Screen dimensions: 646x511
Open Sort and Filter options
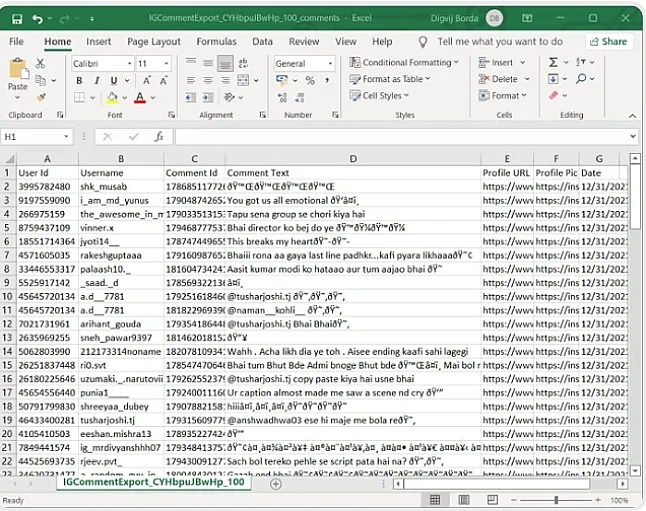point(581,63)
